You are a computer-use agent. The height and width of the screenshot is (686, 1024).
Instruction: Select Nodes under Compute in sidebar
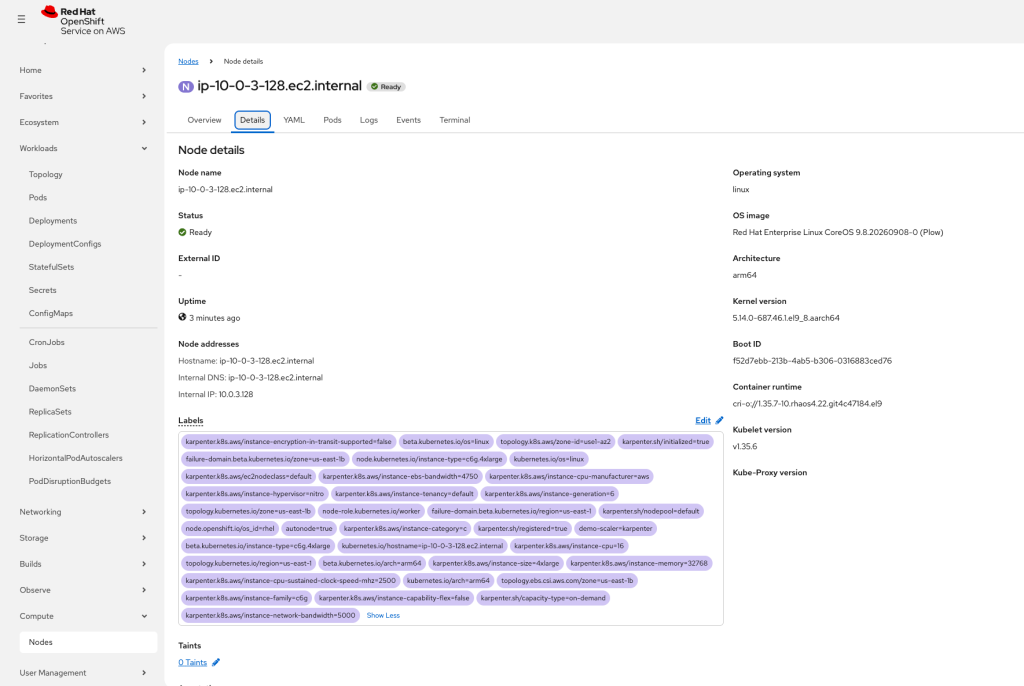[x=88, y=642]
